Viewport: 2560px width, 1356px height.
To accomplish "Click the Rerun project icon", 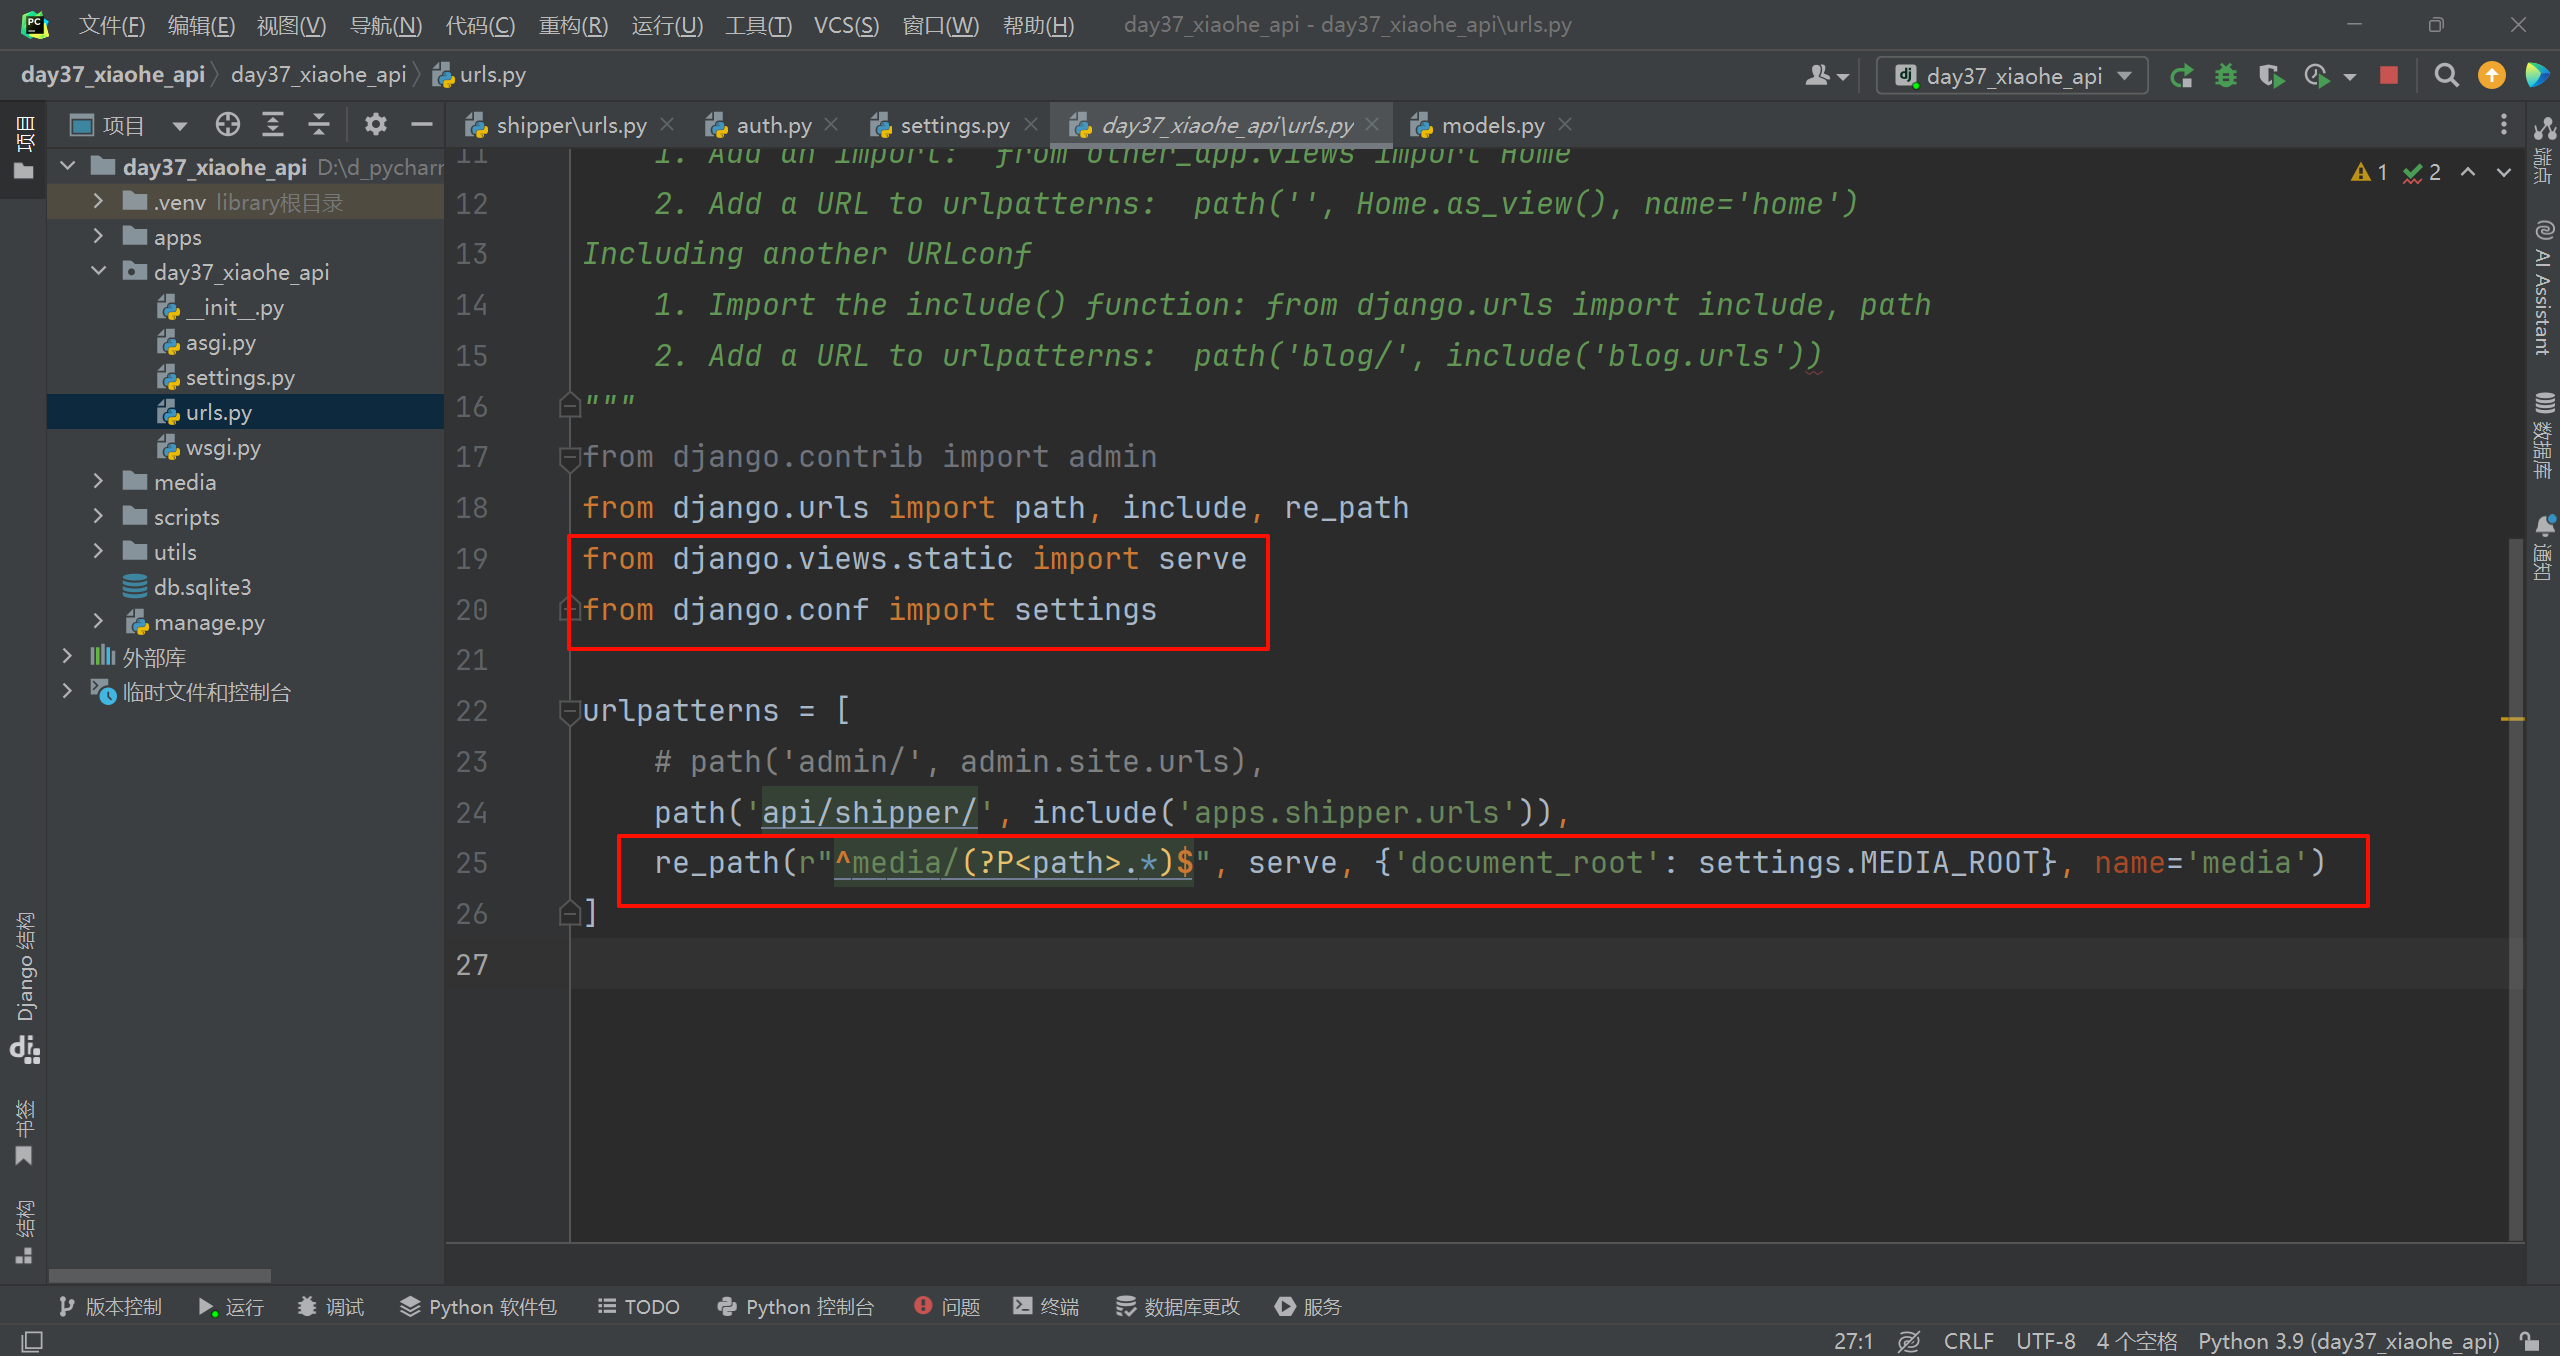I will [x=2181, y=76].
